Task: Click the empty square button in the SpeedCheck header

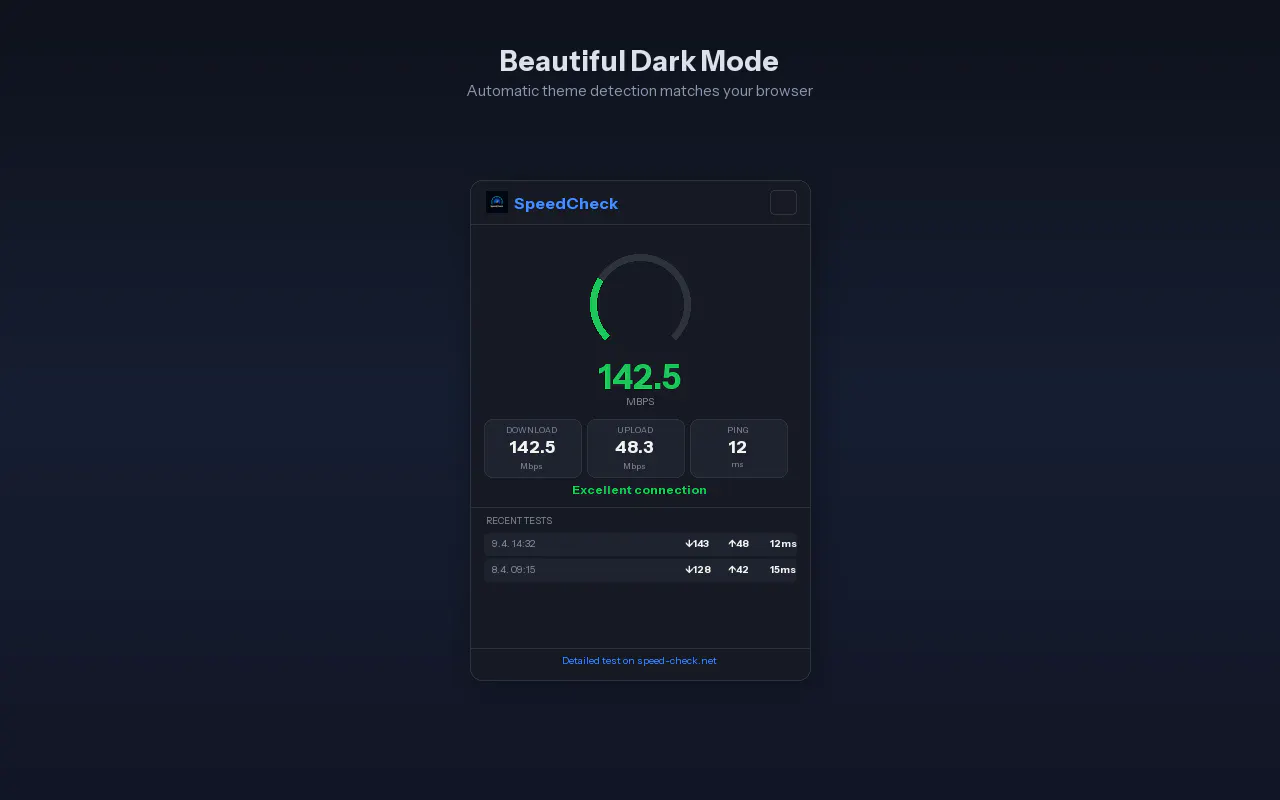Action: click(783, 202)
